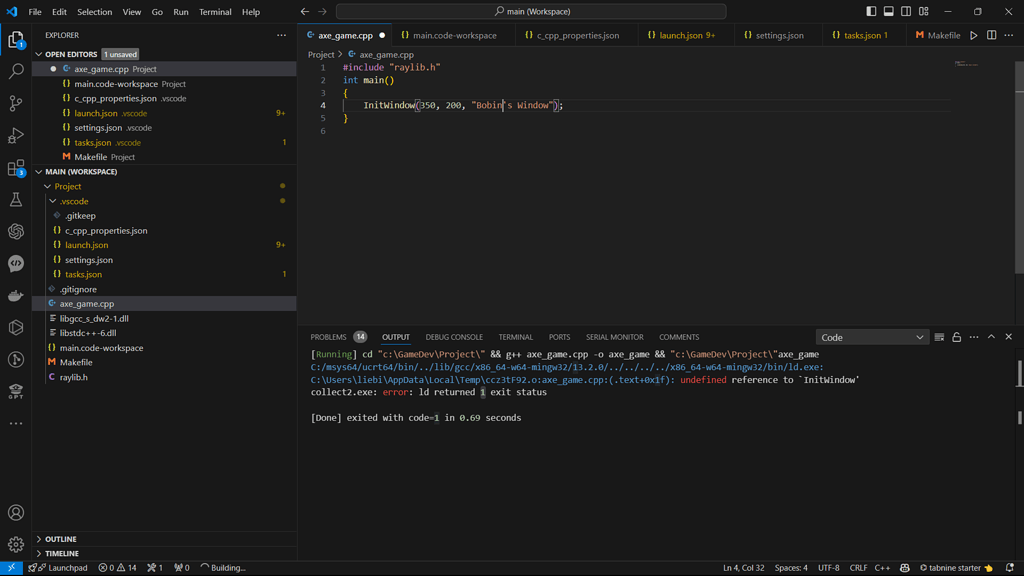Viewport: 1024px width, 576px height.
Task: Open the Run and Debug view
Action: click(x=16, y=135)
